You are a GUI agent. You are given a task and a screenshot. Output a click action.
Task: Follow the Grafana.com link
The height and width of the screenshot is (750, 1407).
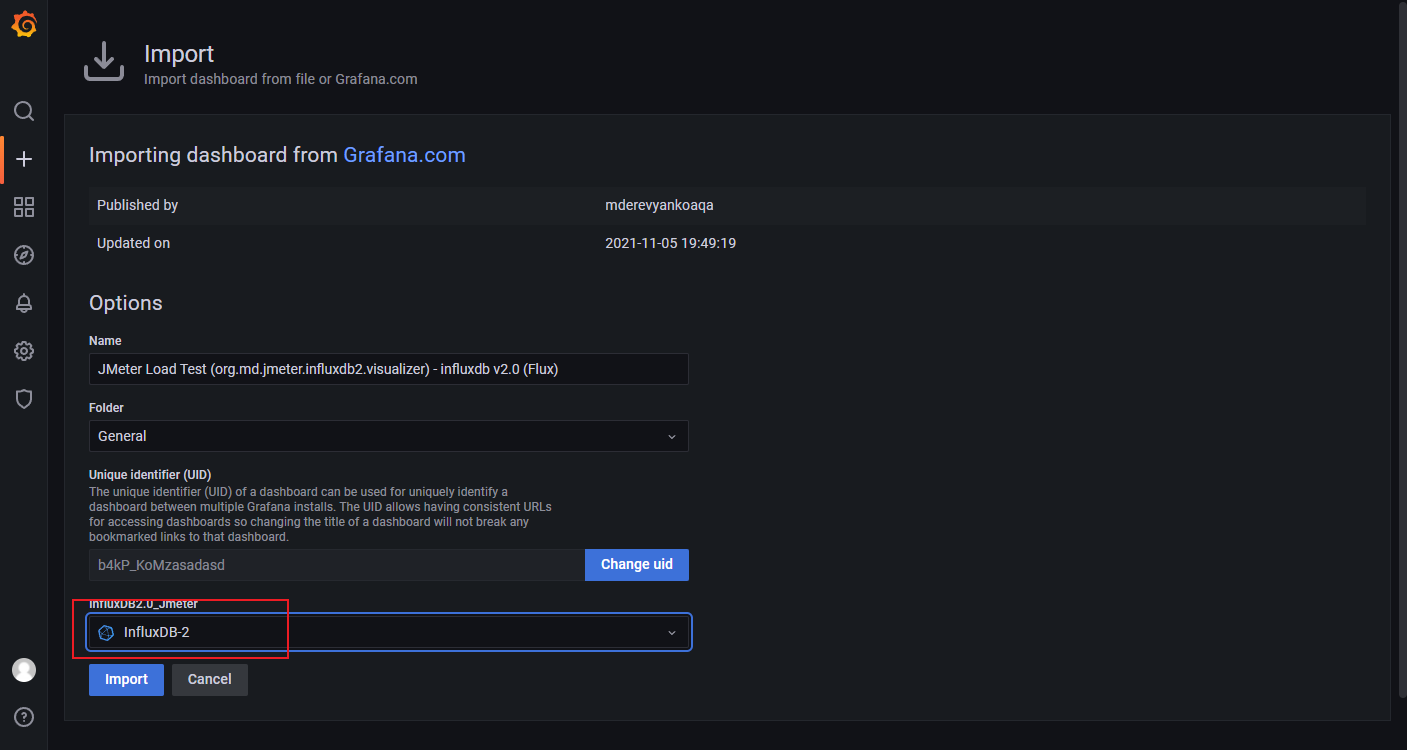(404, 155)
